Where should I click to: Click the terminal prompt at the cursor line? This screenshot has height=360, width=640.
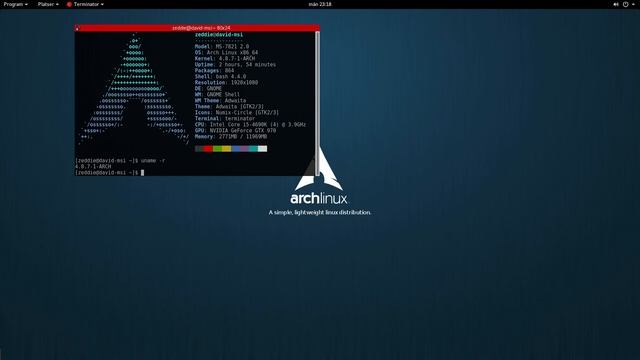click(x=109, y=173)
